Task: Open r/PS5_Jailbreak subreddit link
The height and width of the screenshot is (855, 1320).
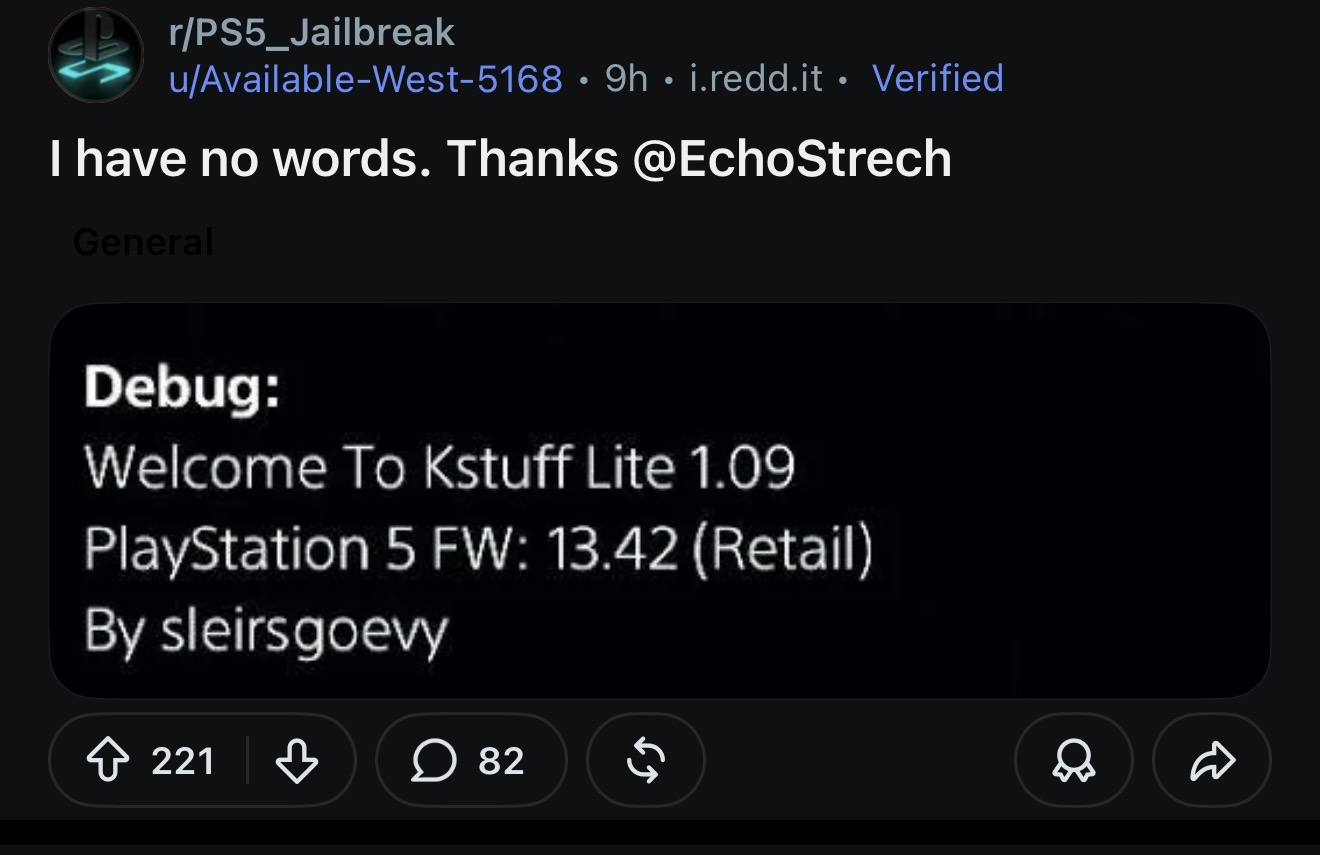Action: (x=312, y=32)
